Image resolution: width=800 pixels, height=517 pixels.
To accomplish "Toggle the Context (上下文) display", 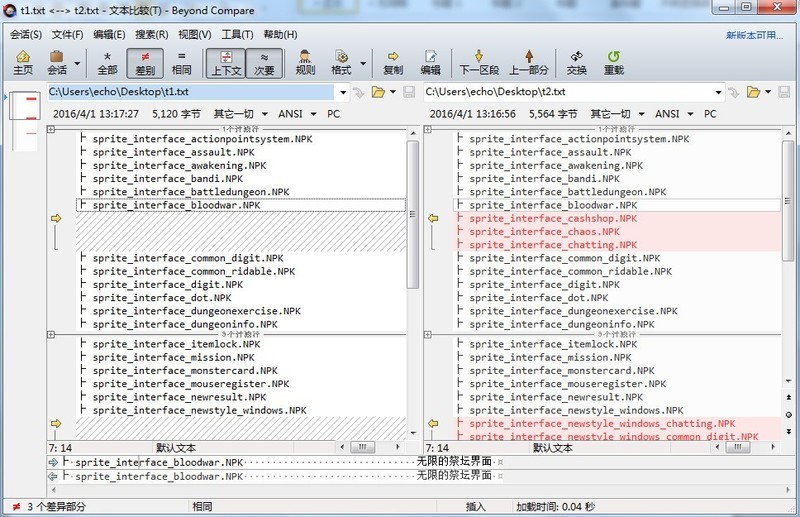I will pyautogui.click(x=226, y=63).
